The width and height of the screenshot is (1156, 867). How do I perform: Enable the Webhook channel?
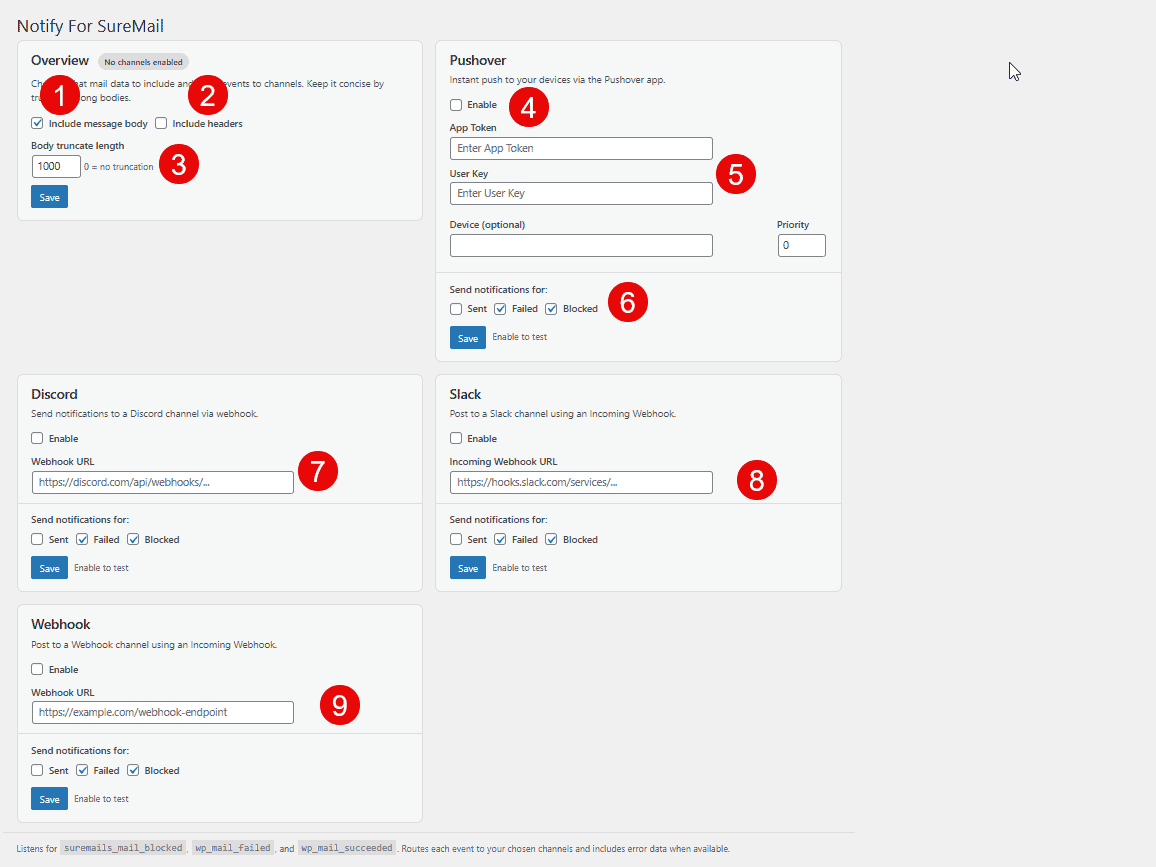tap(38, 669)
